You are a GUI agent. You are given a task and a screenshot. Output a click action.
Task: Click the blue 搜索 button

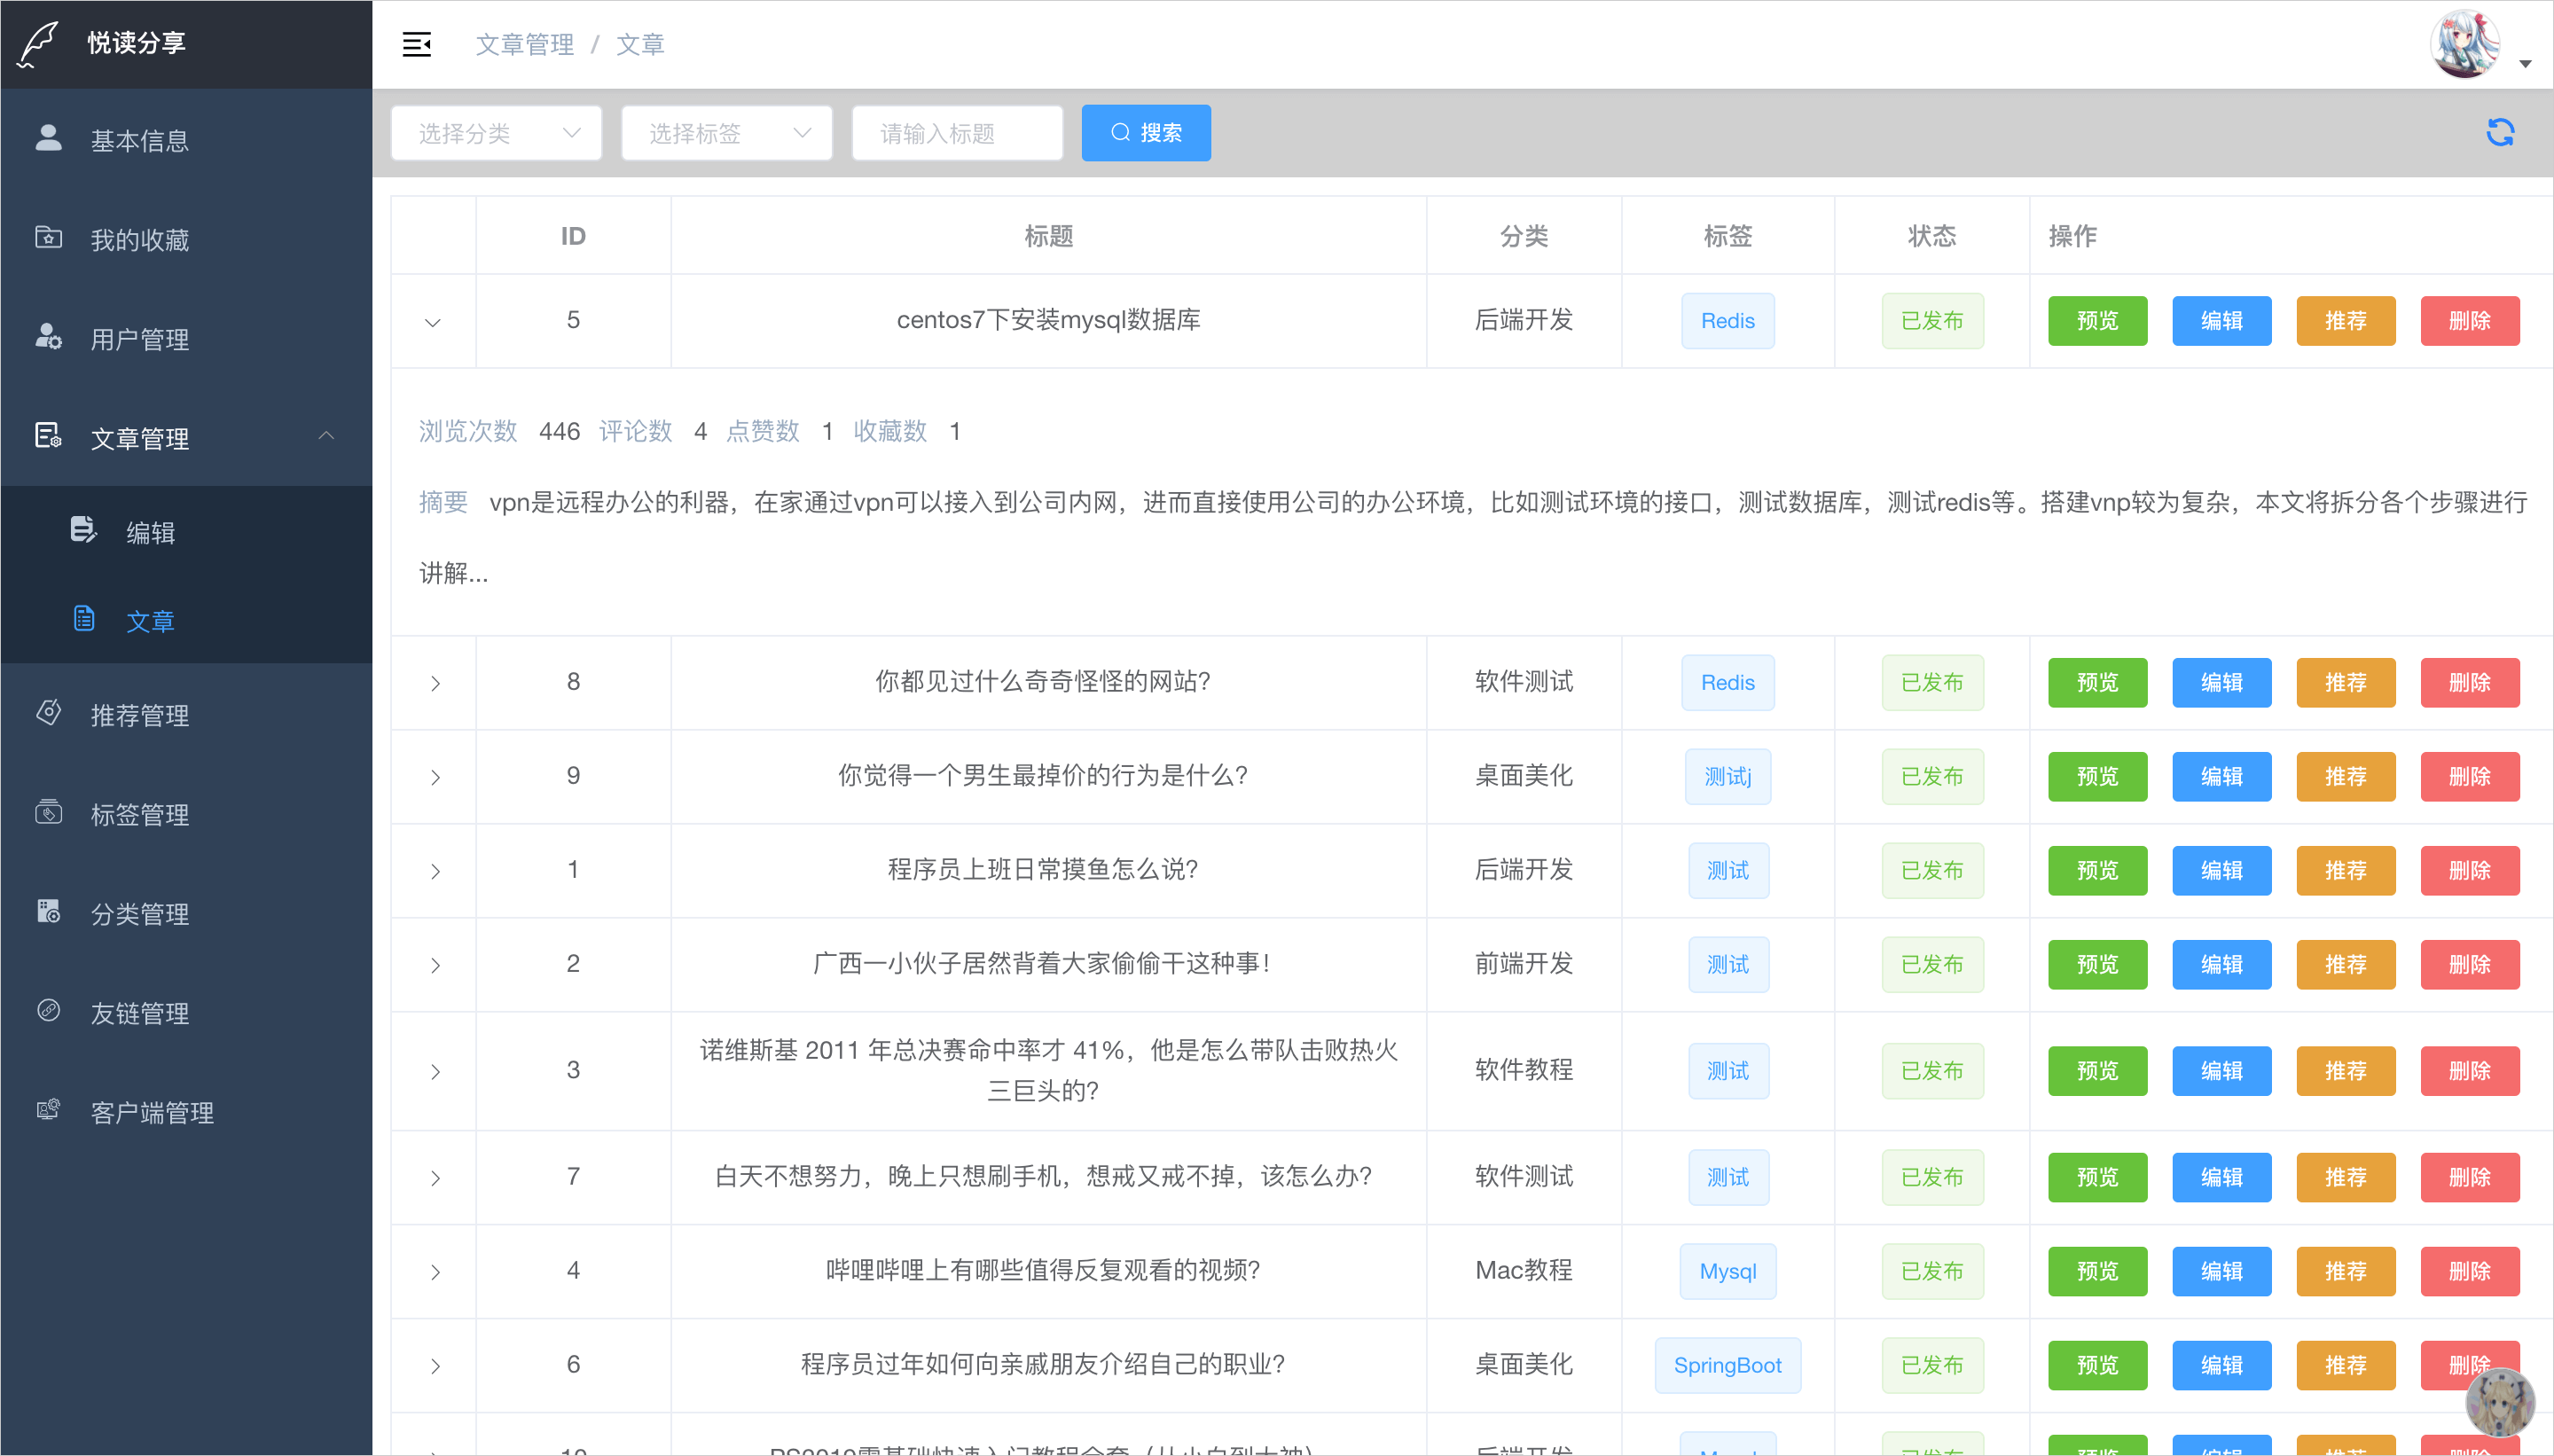(x=1146, y=133)
